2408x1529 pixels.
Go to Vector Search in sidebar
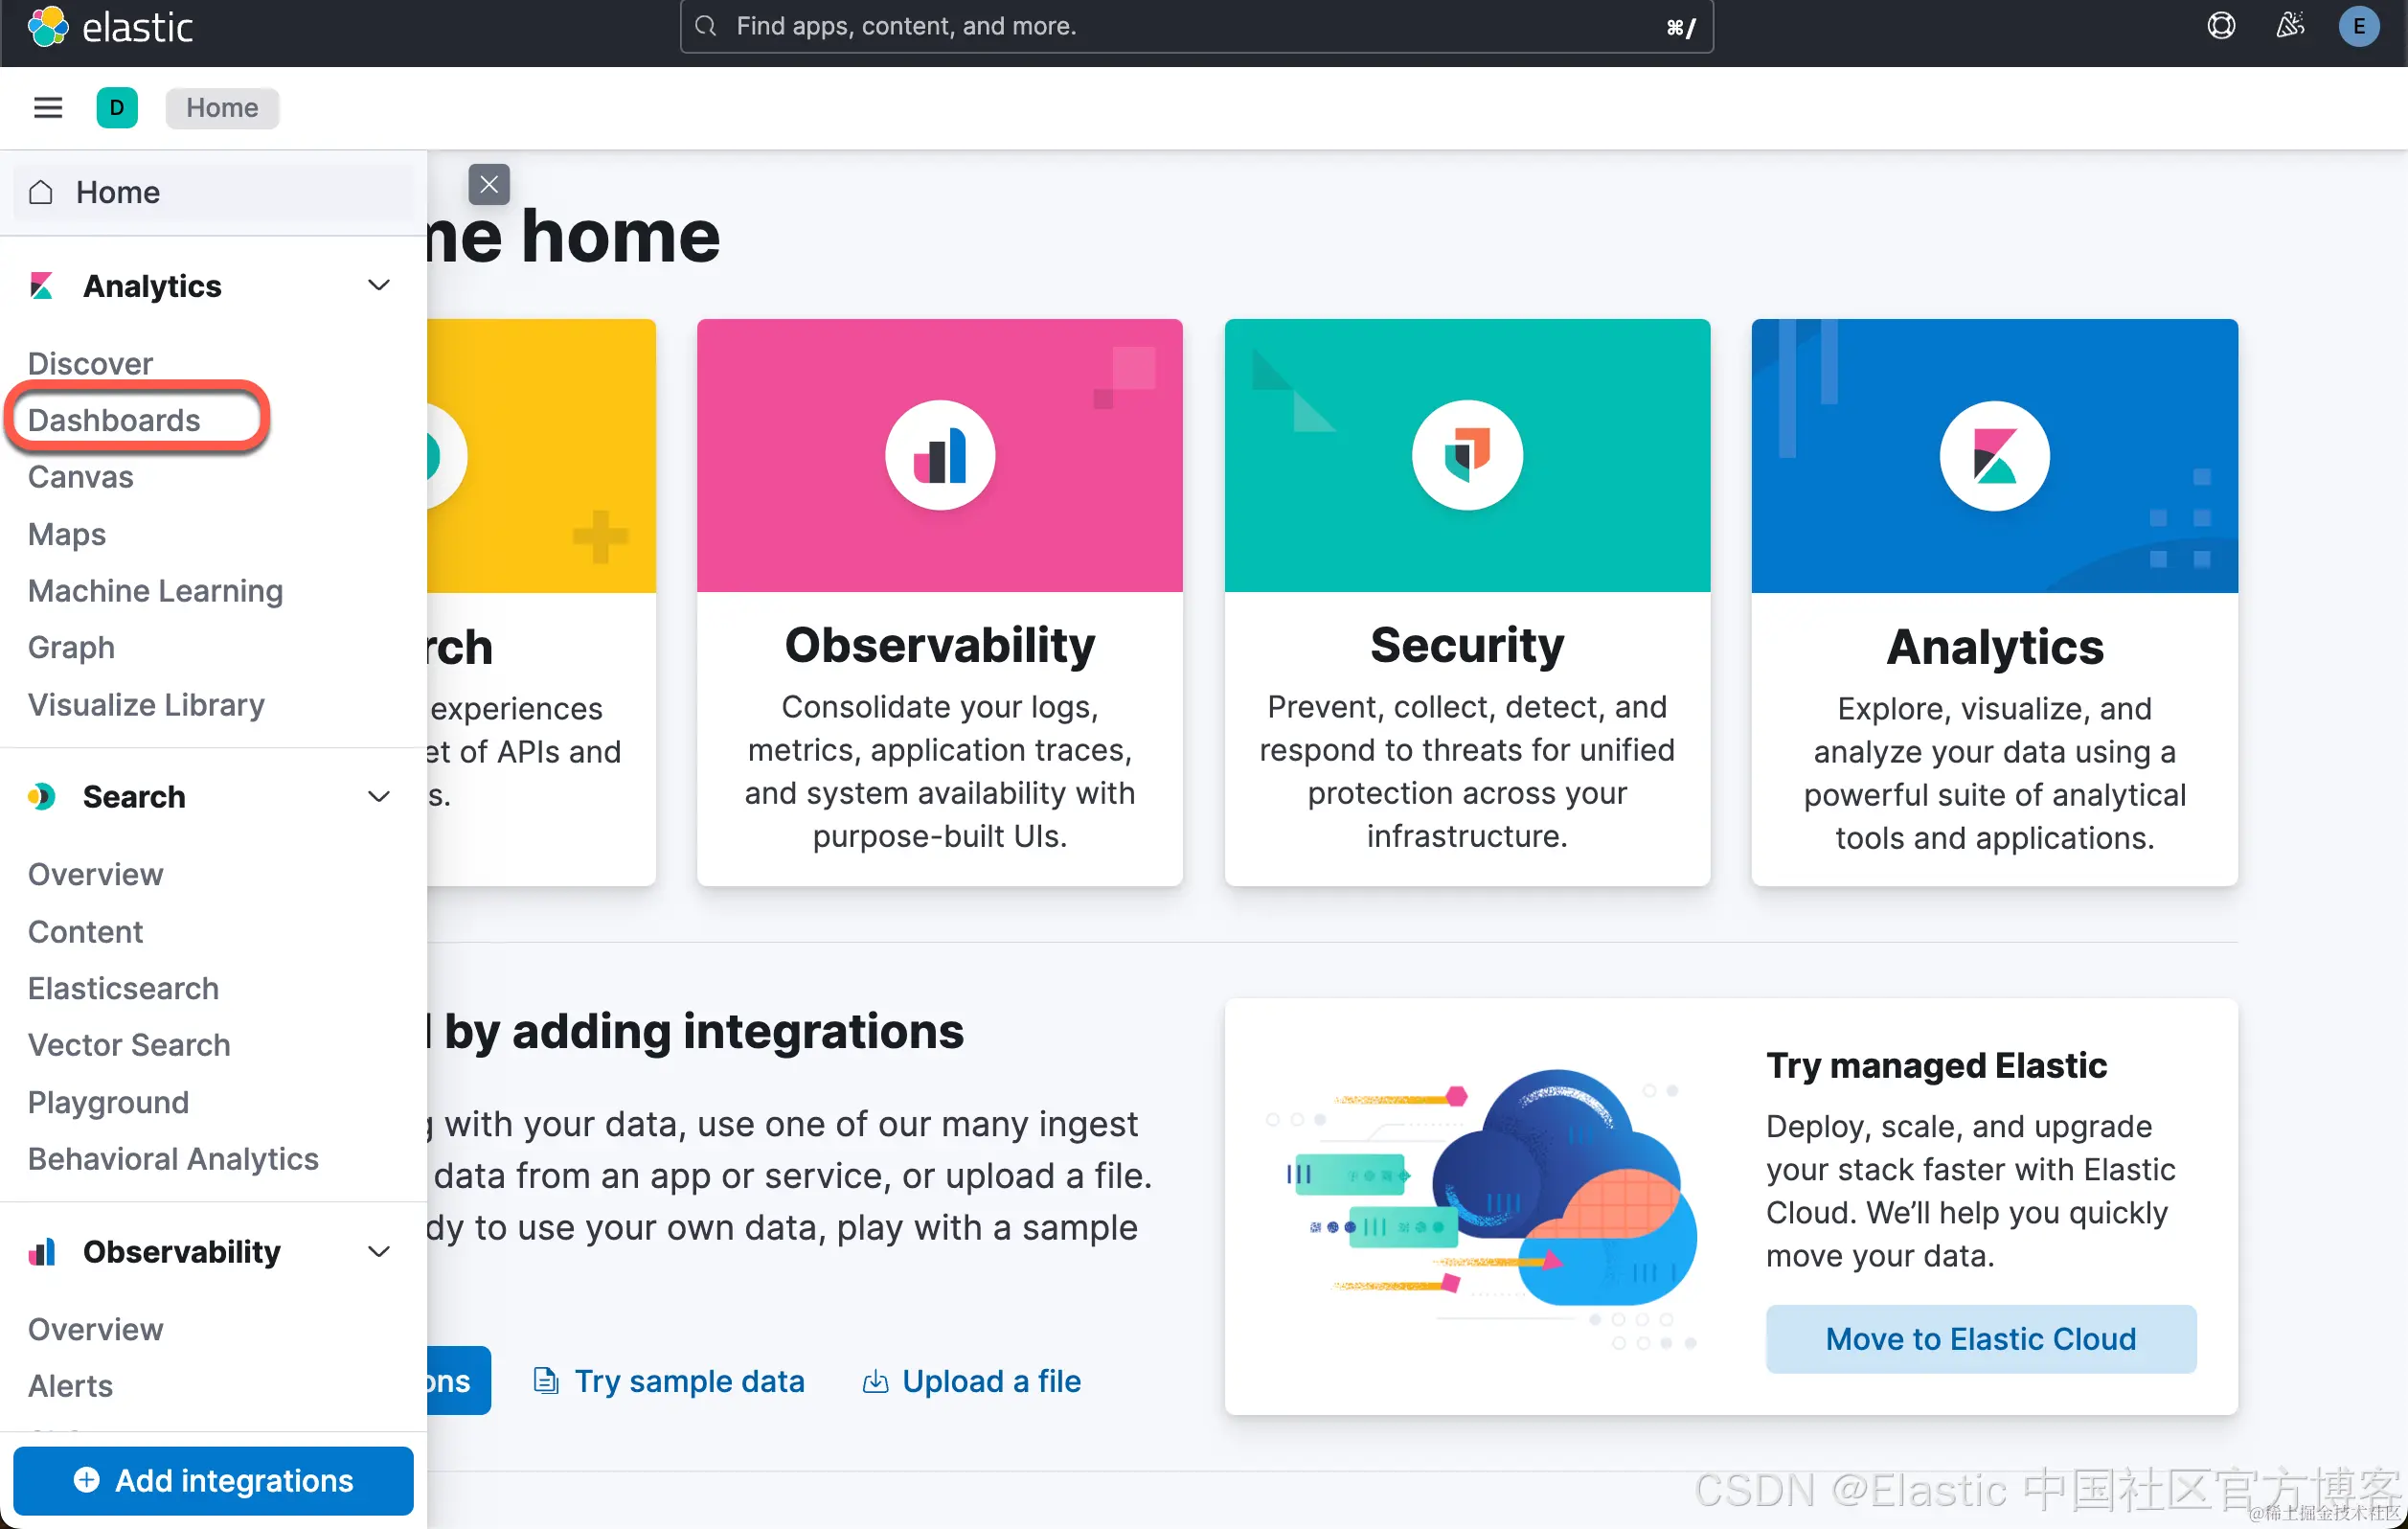(129, 1045)
